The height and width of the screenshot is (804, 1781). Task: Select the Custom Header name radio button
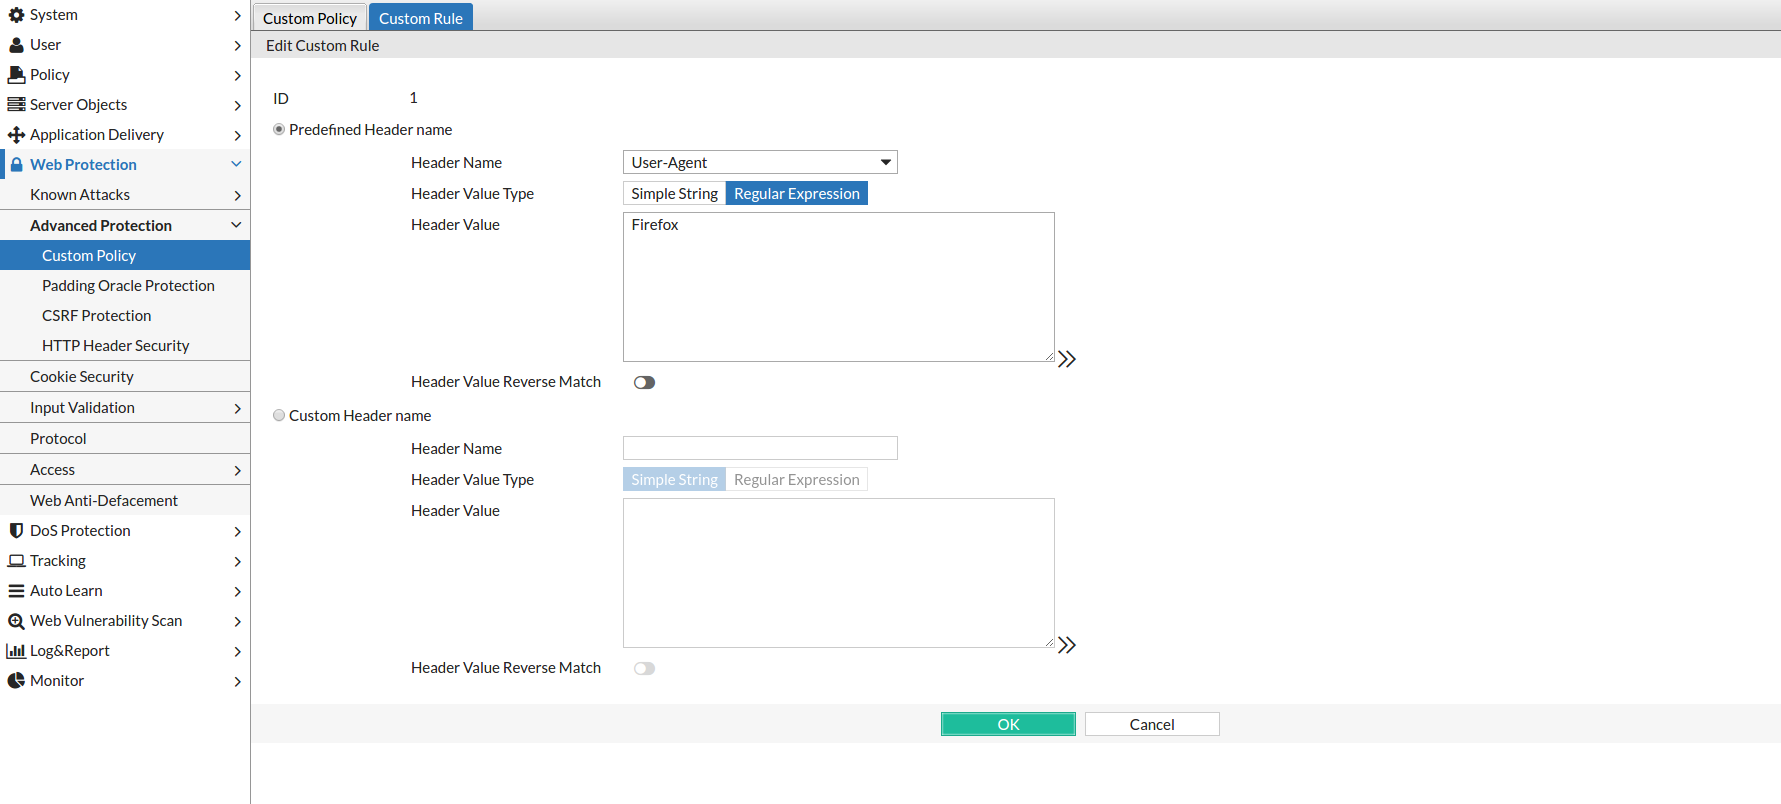279,416
